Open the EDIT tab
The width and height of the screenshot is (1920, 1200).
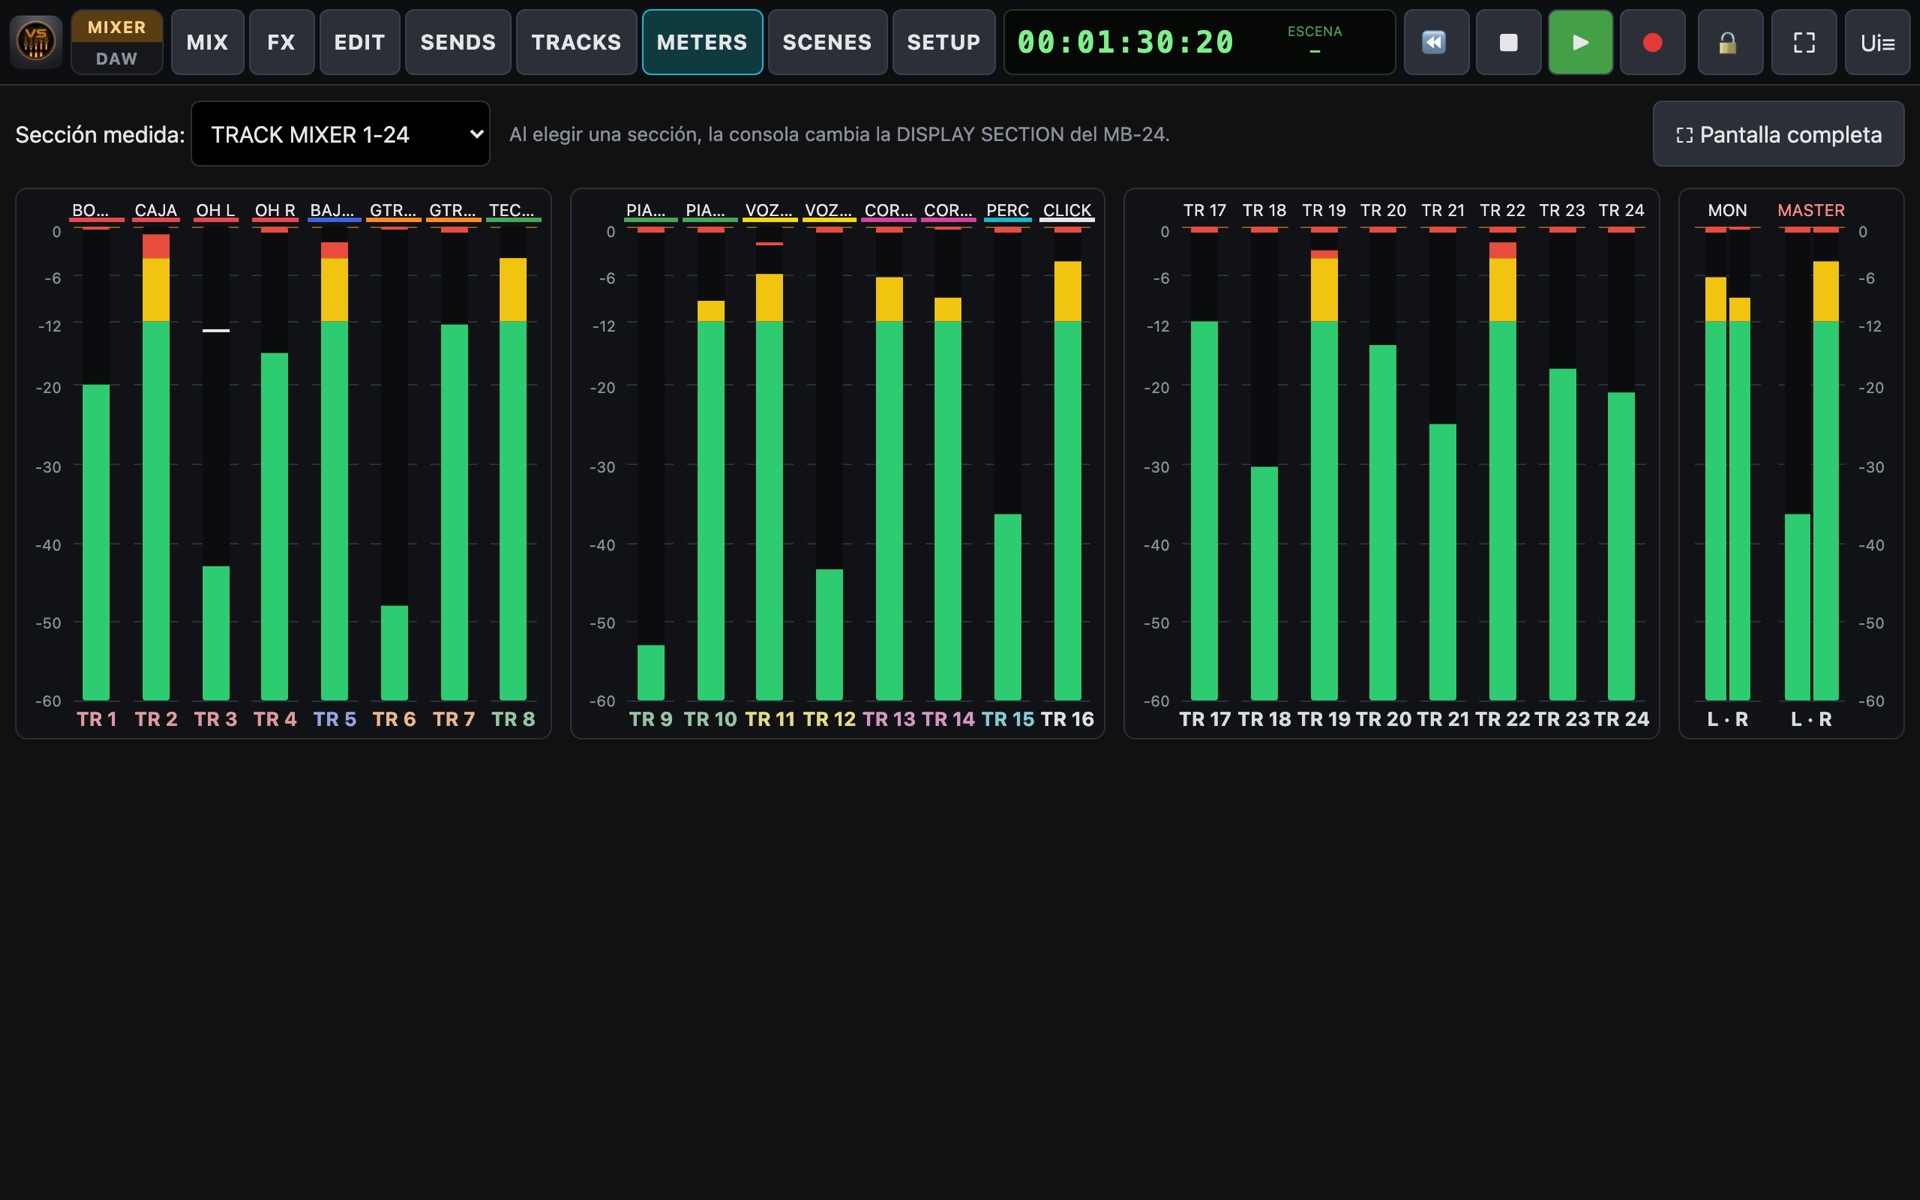[359, 42]
